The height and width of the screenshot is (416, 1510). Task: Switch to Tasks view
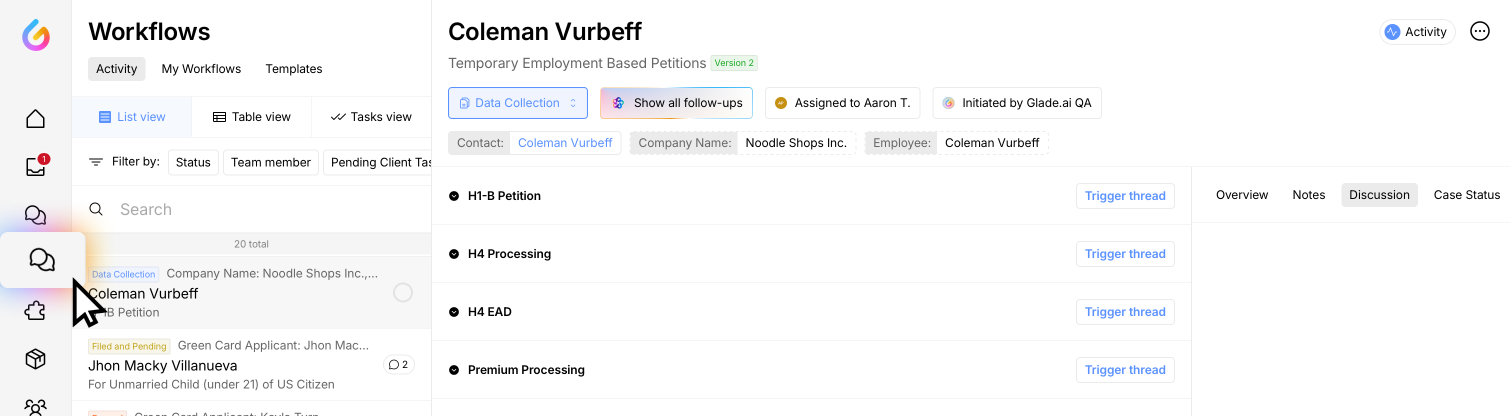[x=371, y=117]
